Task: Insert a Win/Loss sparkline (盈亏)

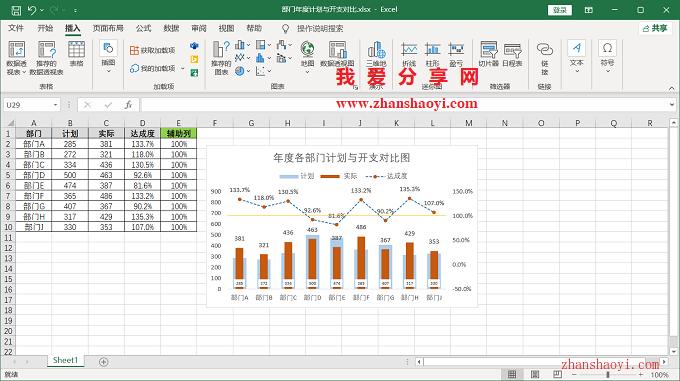Action: pyautogui.click(x=456, y=55)
